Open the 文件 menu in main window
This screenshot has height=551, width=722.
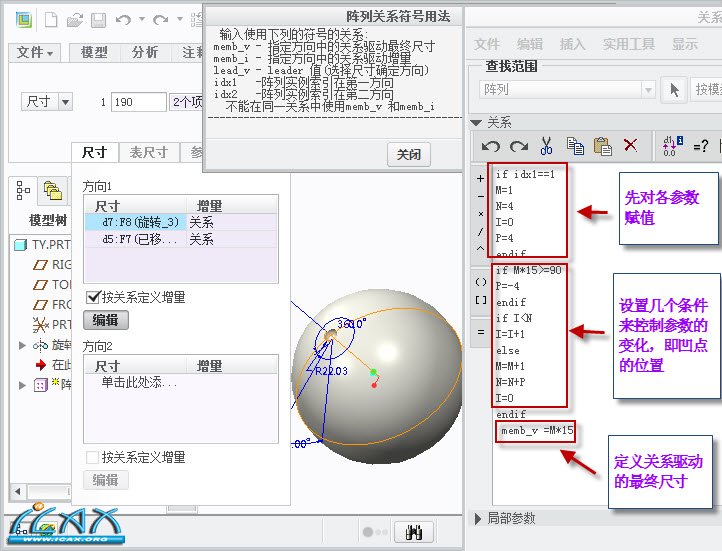pos(35,52)
